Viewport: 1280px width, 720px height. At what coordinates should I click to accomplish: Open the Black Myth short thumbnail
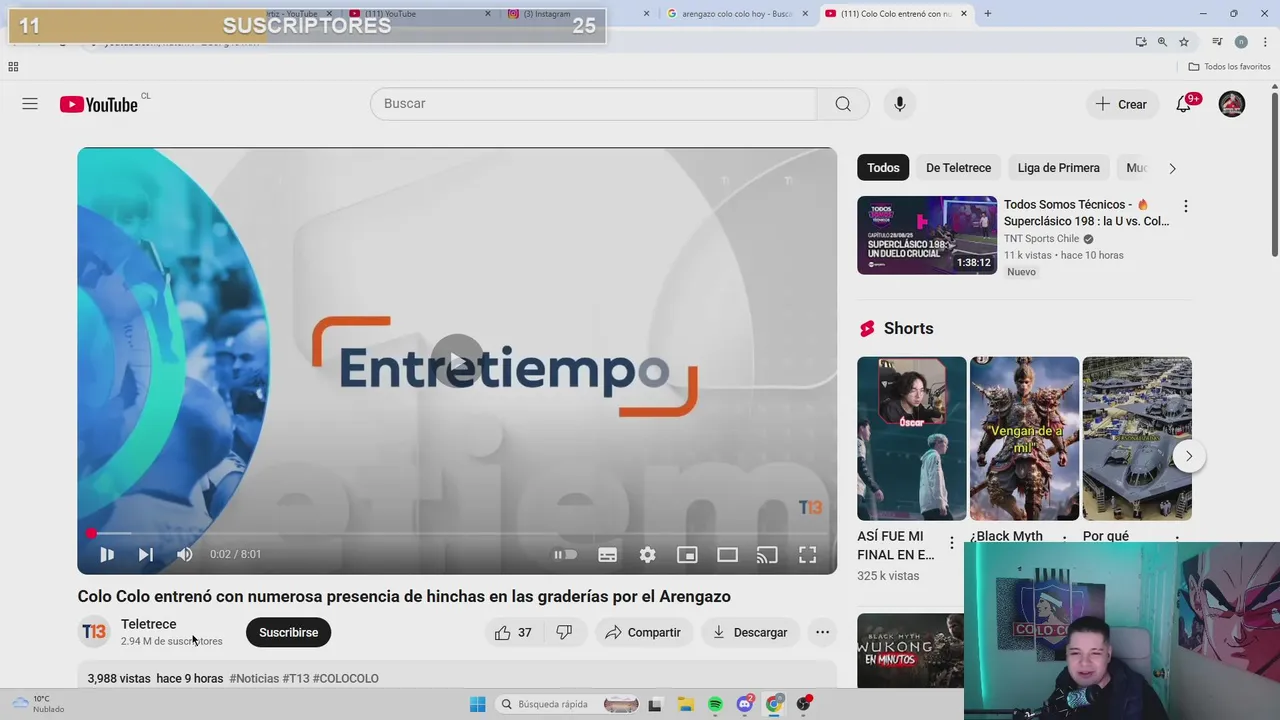(1024, 438)
